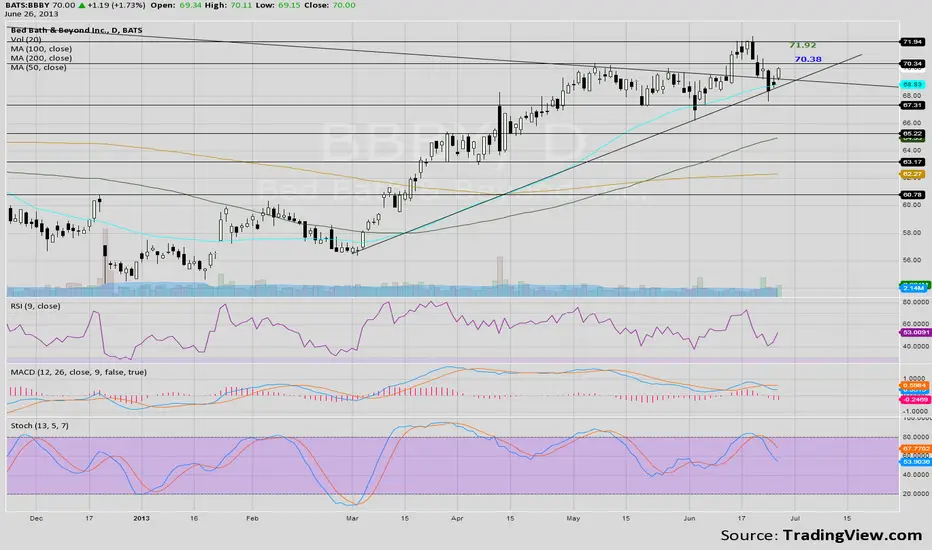The image size is (932, 550).
Task: Click the blue 2.14M volume label
Action: pyautogui.click(x=913, y=288)
